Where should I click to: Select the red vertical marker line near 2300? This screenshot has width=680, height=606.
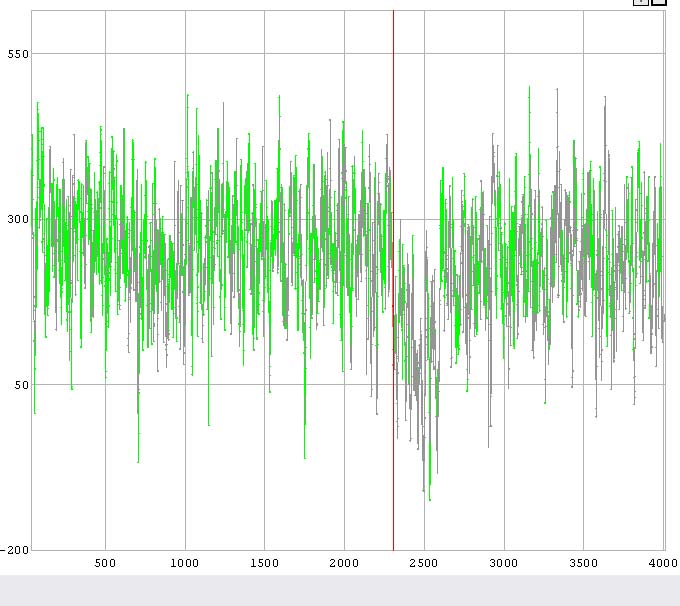[x=393, y=280]
